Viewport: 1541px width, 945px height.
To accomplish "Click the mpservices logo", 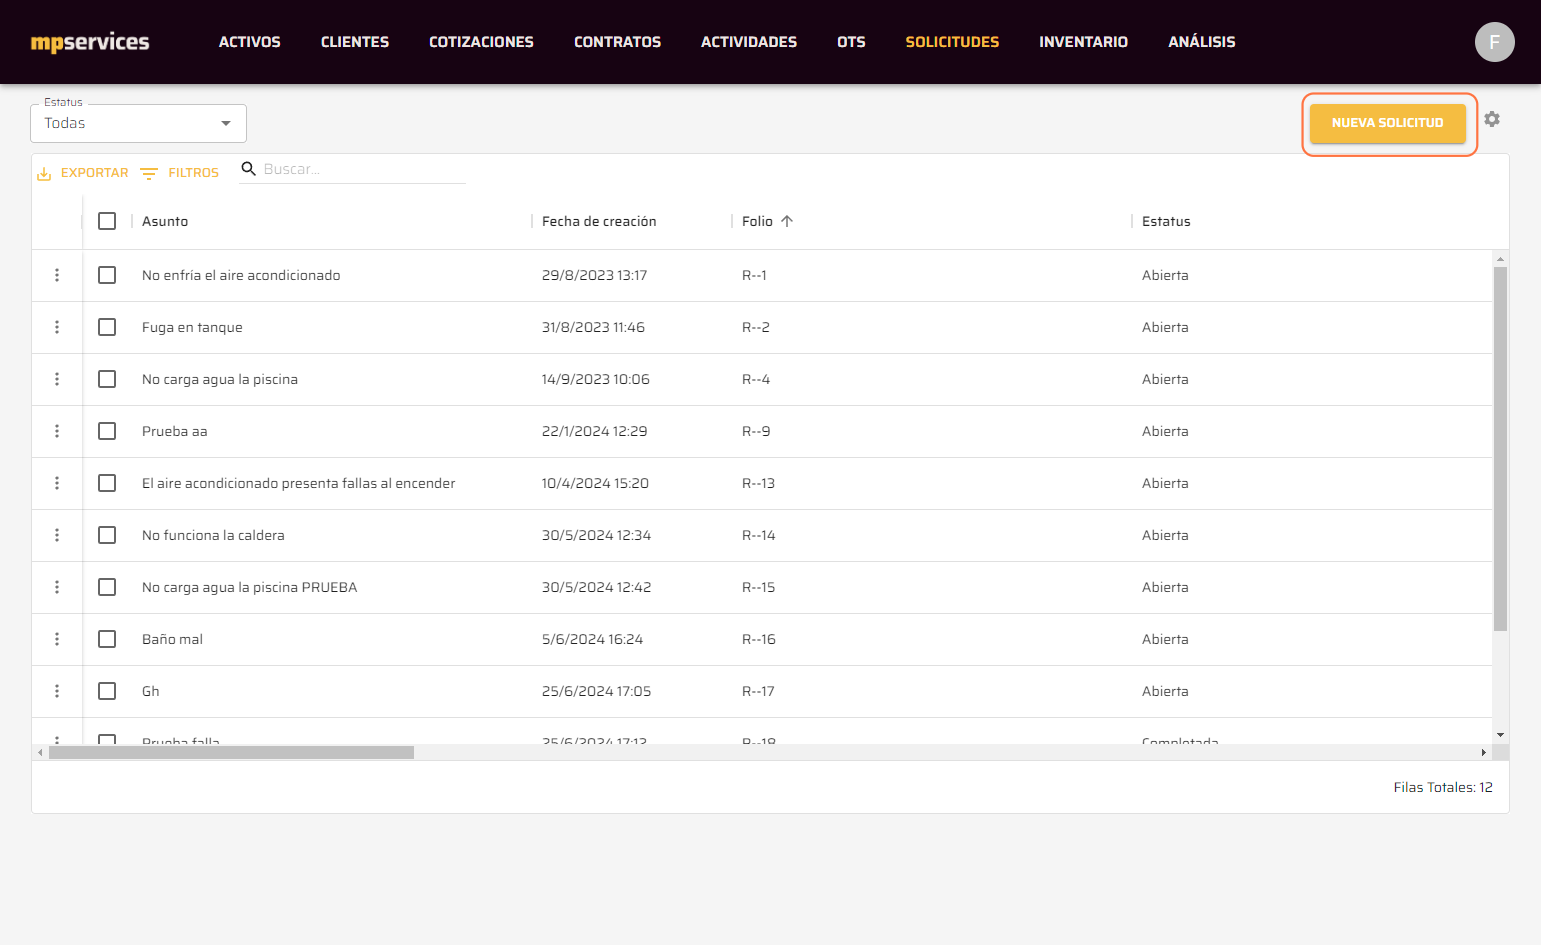I will coord(90,42).
